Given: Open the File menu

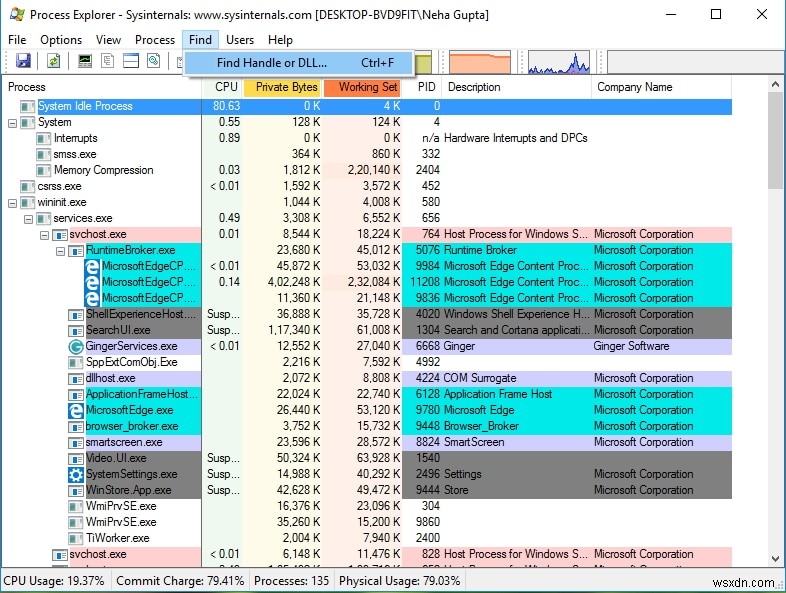Looking at the screenshot, I should point(17,40).
